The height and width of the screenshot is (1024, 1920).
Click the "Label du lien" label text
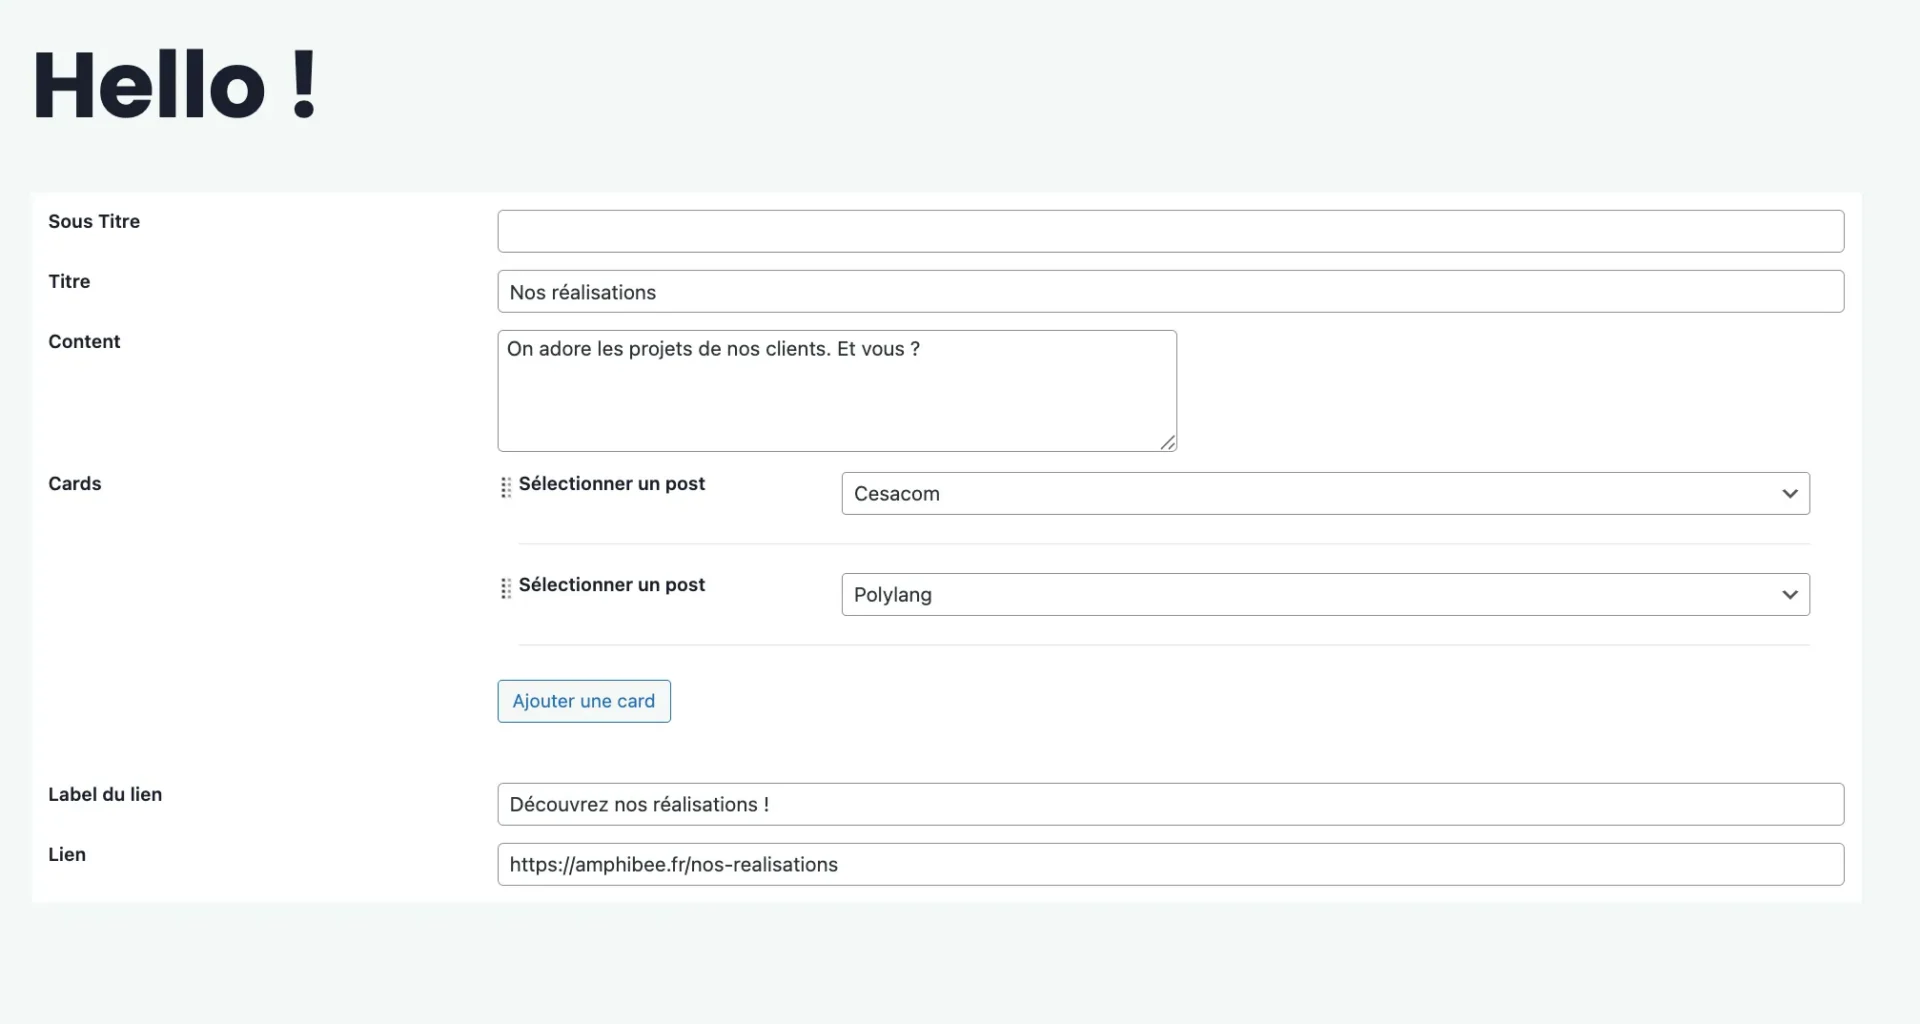point(105,794)
